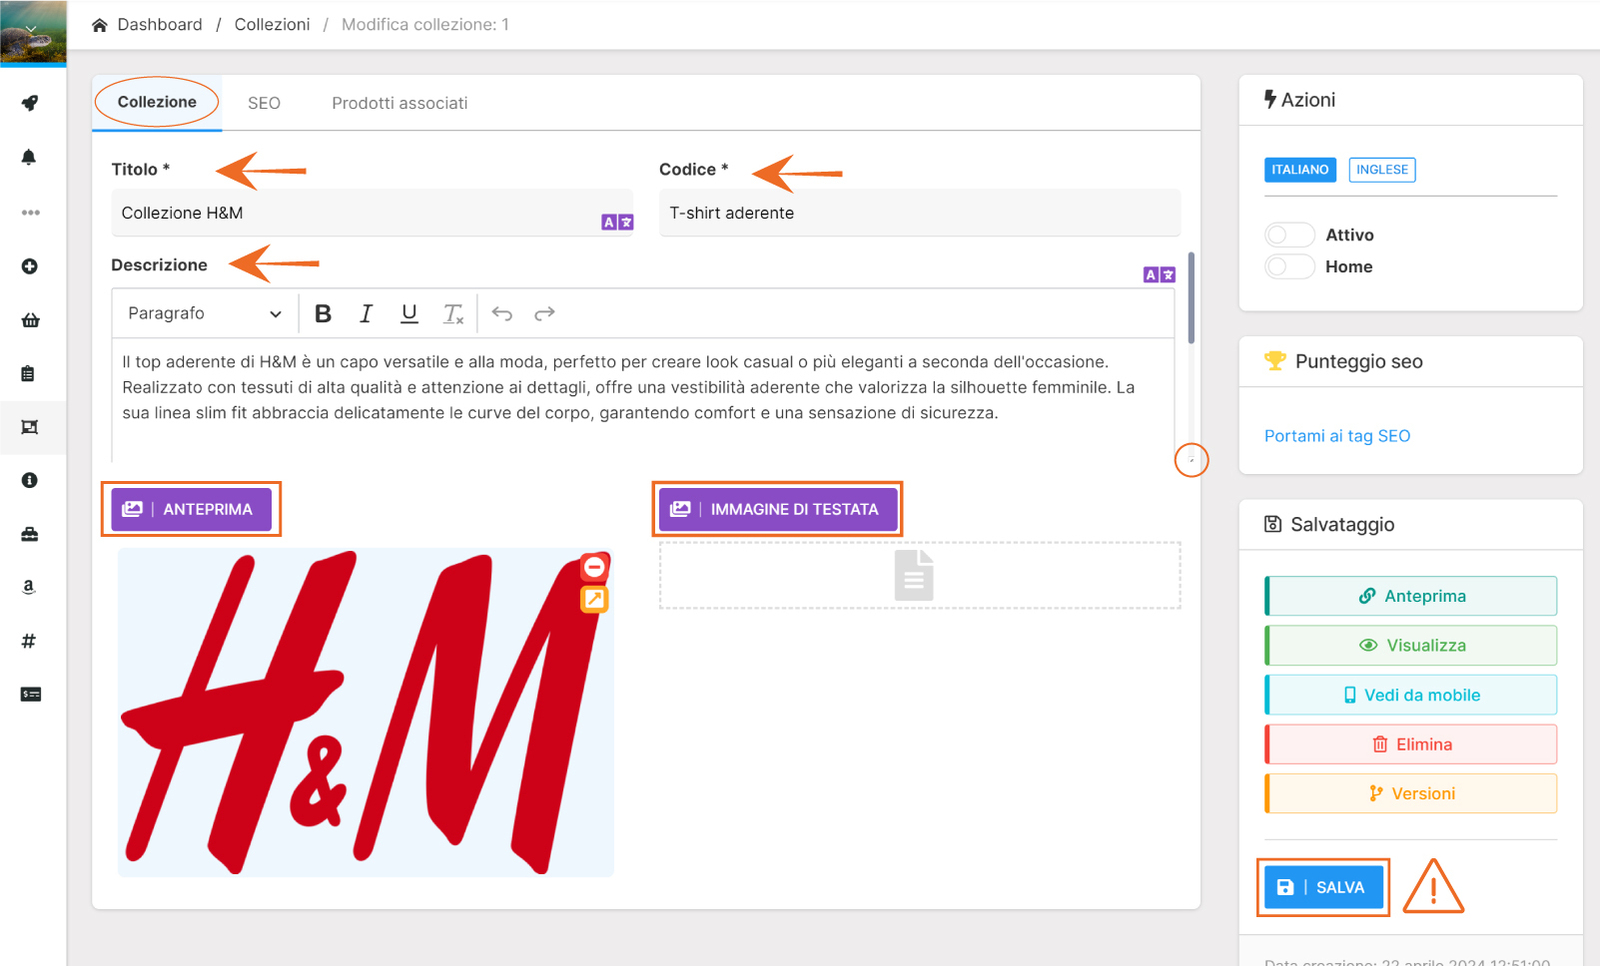Viewport: 1600px width, 966px height.
Task: Click the Bold formatting icon
Action: point(323,314)
